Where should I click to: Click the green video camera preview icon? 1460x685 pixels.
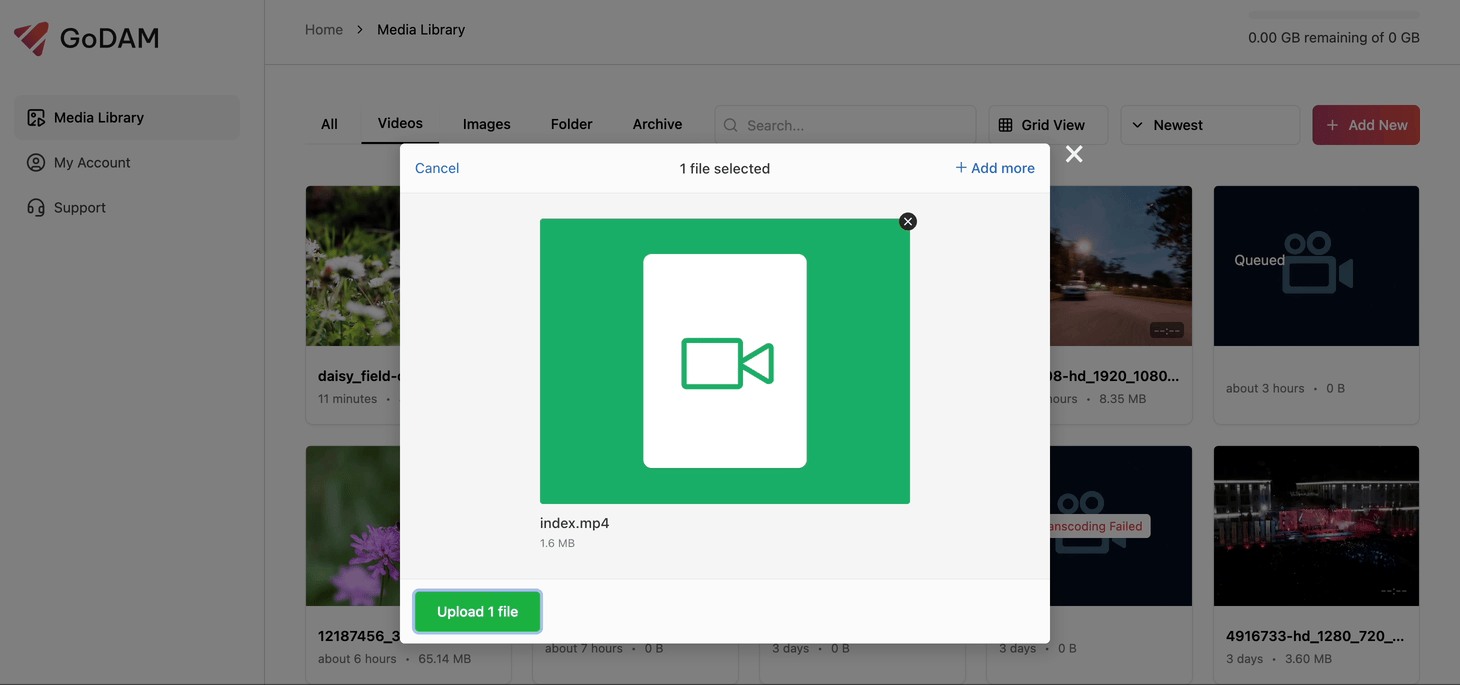726,362
